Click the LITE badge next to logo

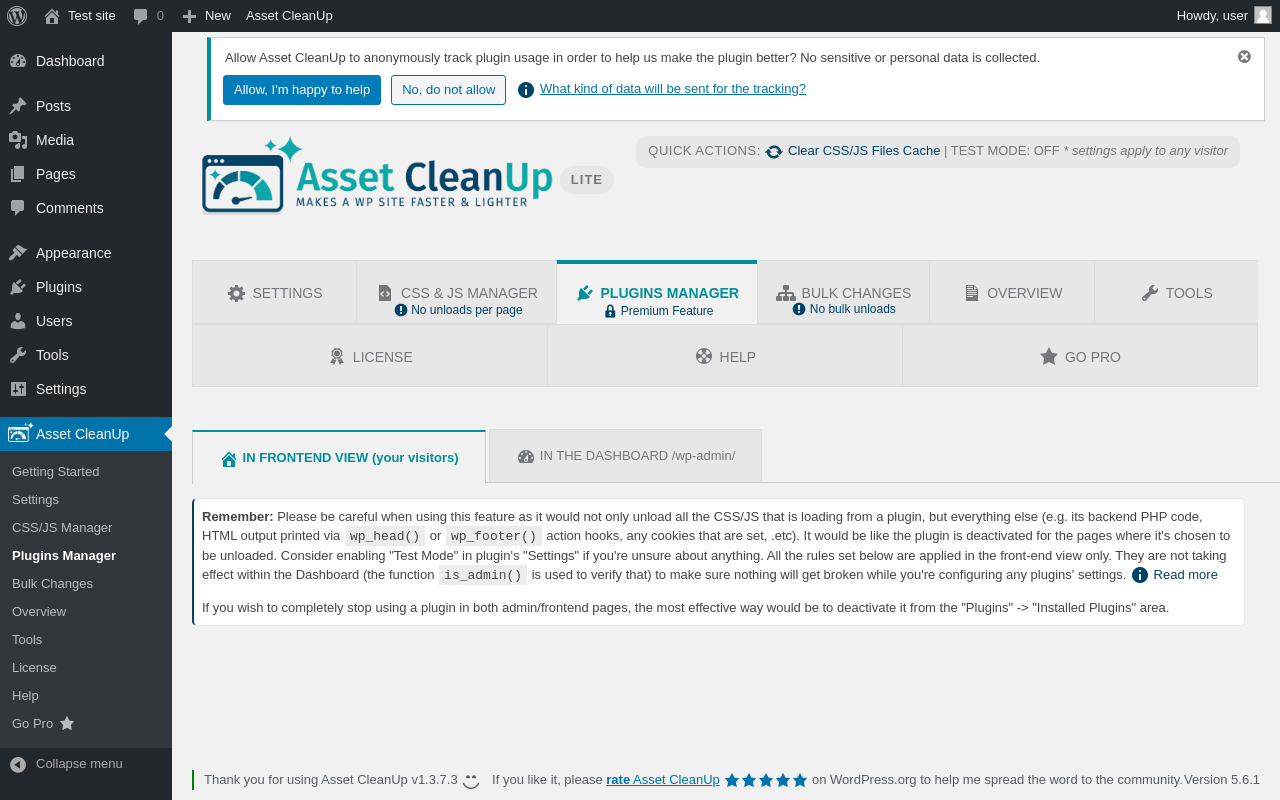pyautogui.click(x=587, y=180)
